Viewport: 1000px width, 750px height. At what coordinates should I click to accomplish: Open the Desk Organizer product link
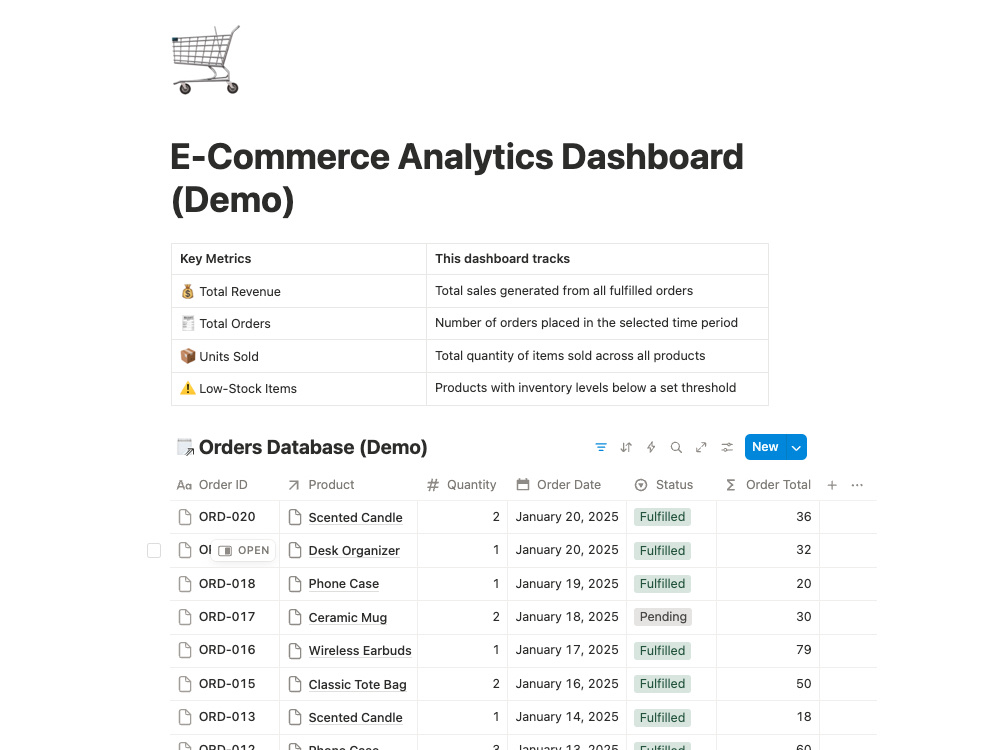pyautogui.click(x=354, y=550)
